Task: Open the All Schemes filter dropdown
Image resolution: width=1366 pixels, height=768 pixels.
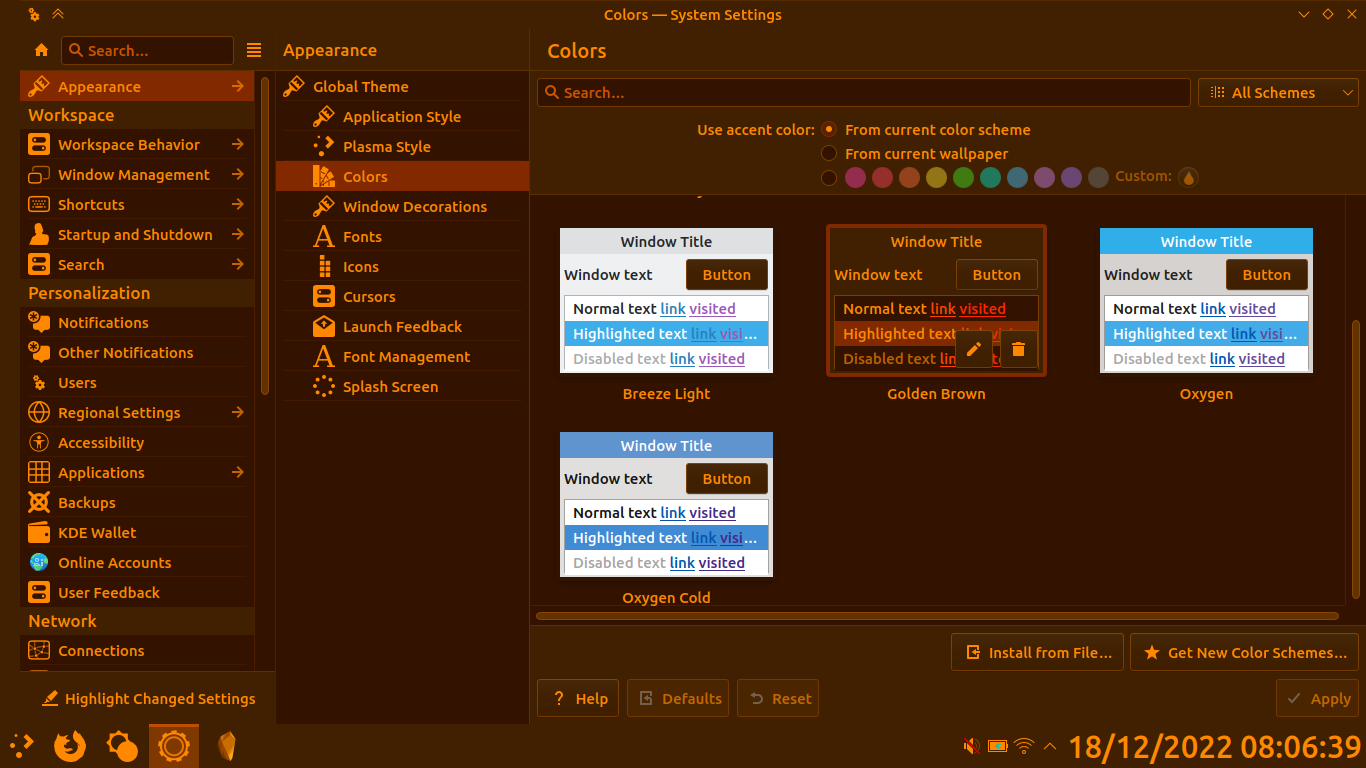Action: click(1278, 93)
